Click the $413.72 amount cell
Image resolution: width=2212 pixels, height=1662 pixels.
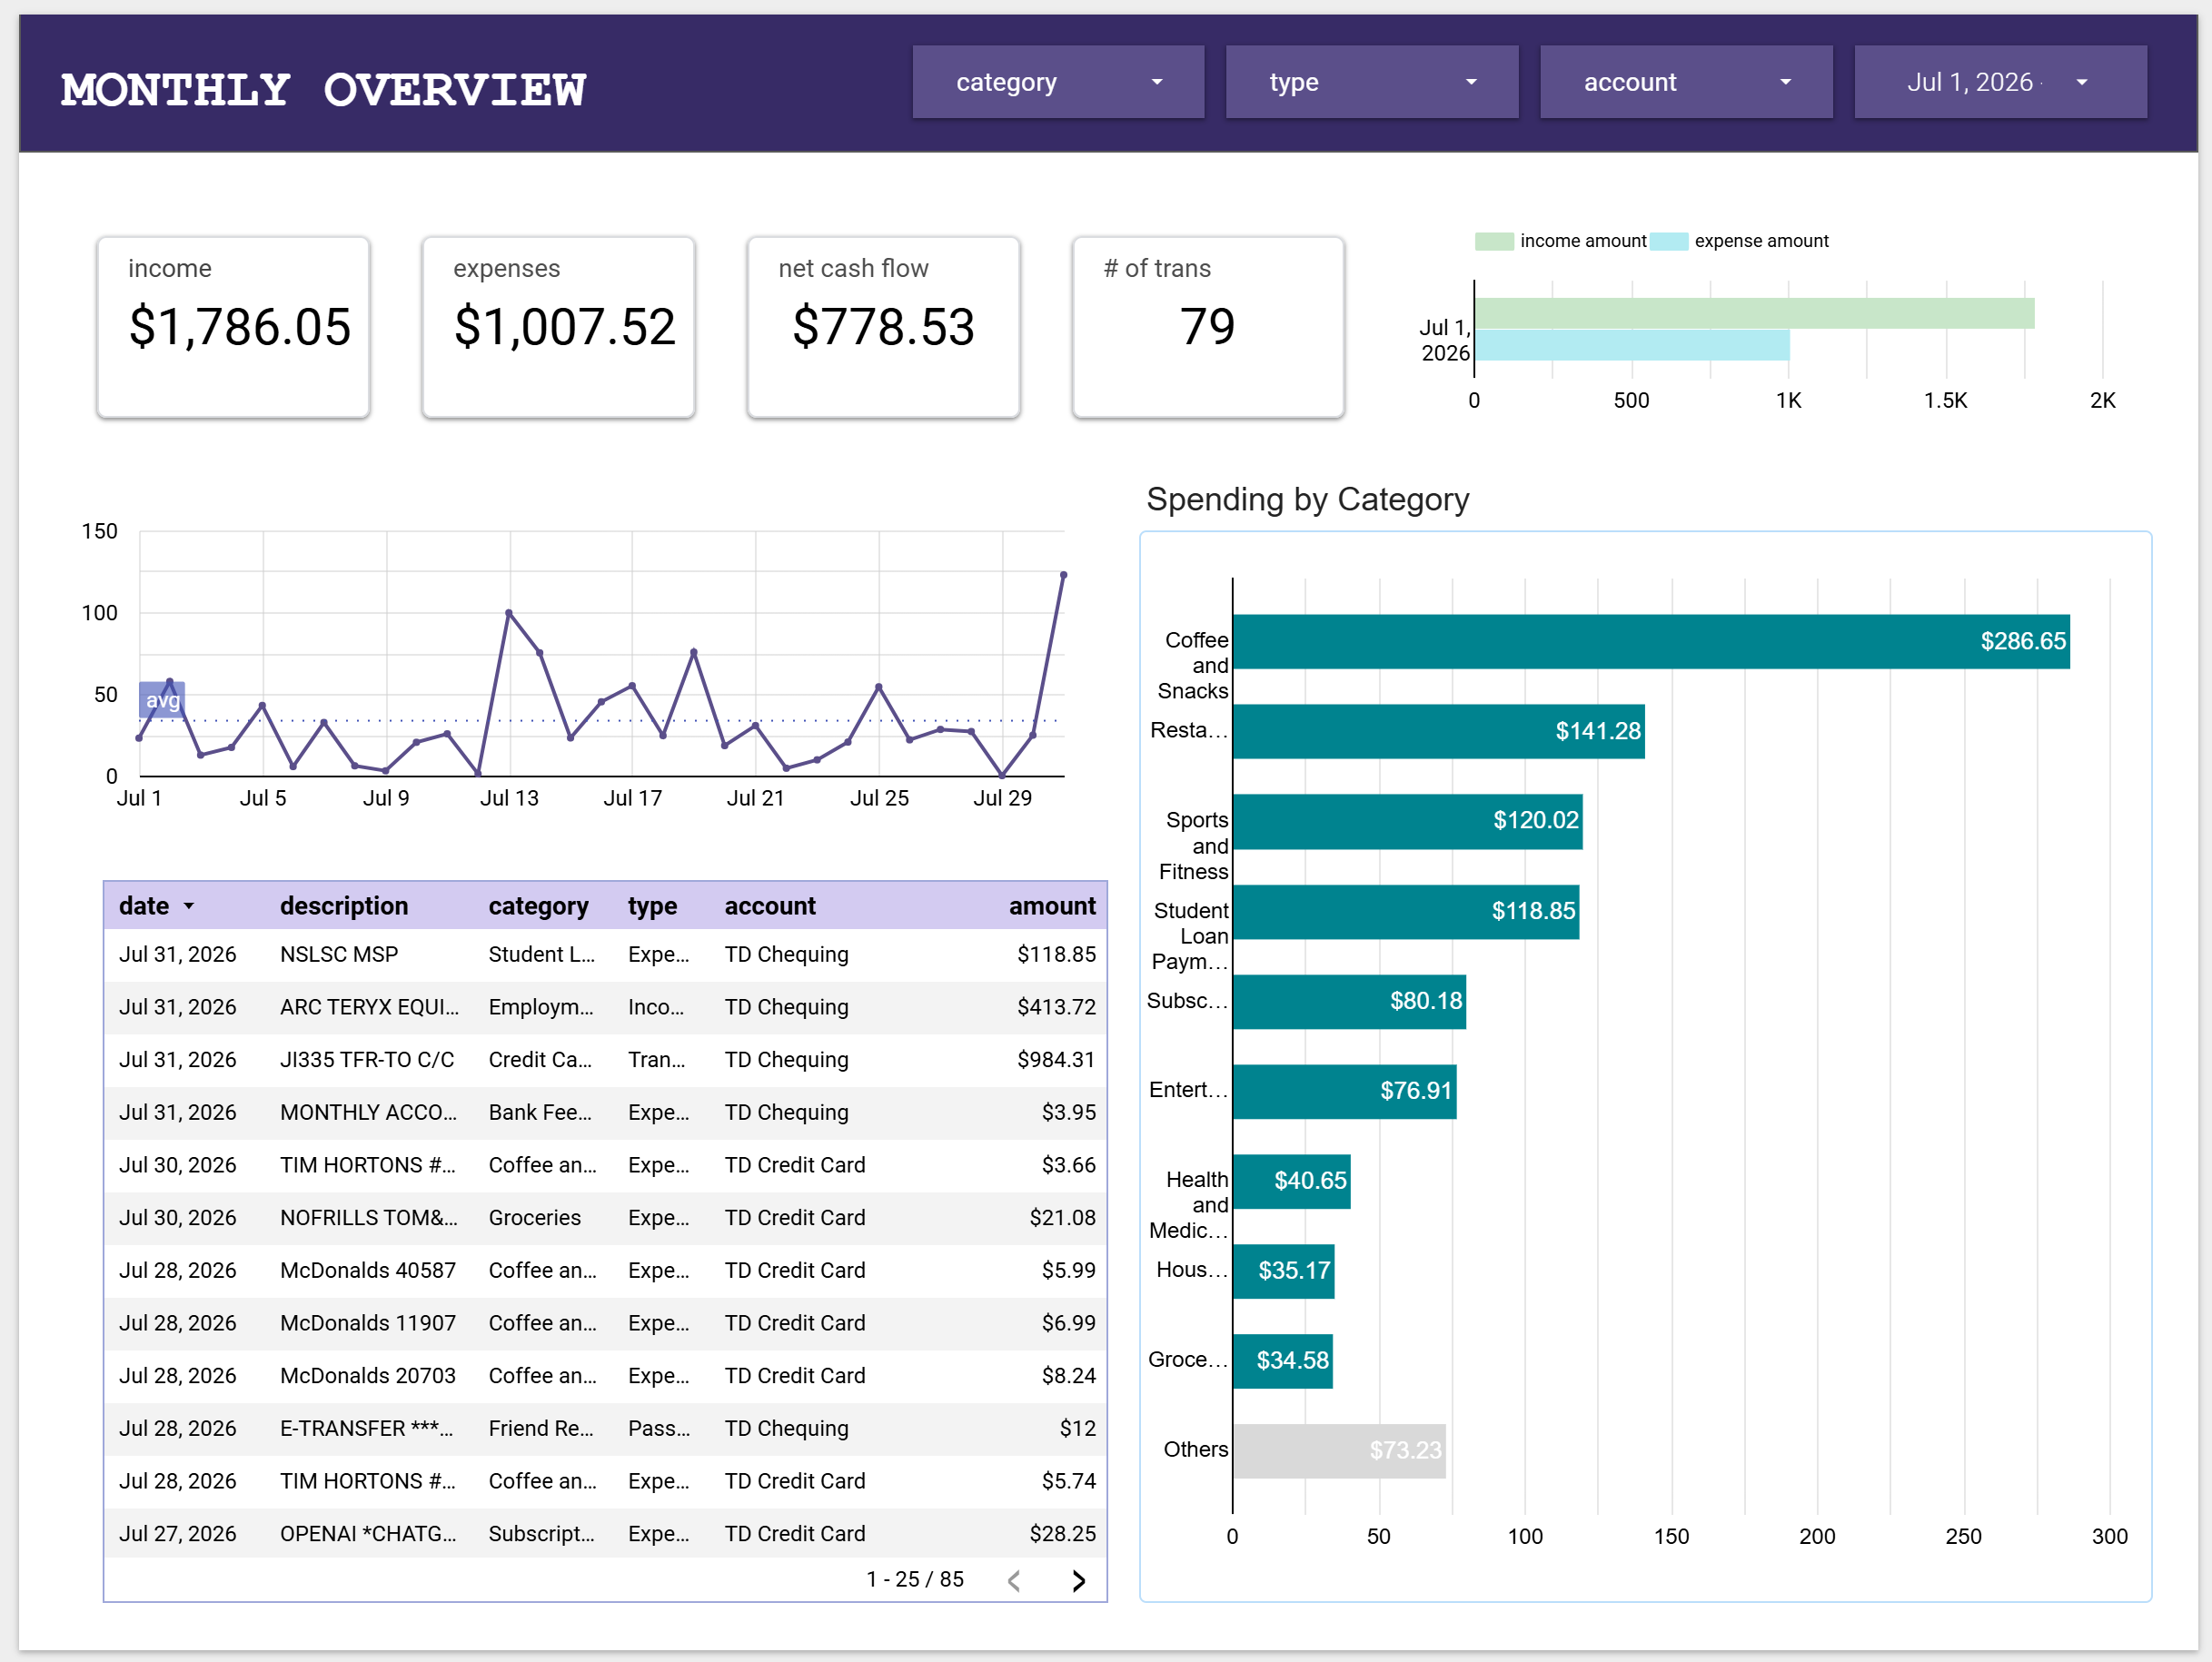[x=1056, y=1007]
